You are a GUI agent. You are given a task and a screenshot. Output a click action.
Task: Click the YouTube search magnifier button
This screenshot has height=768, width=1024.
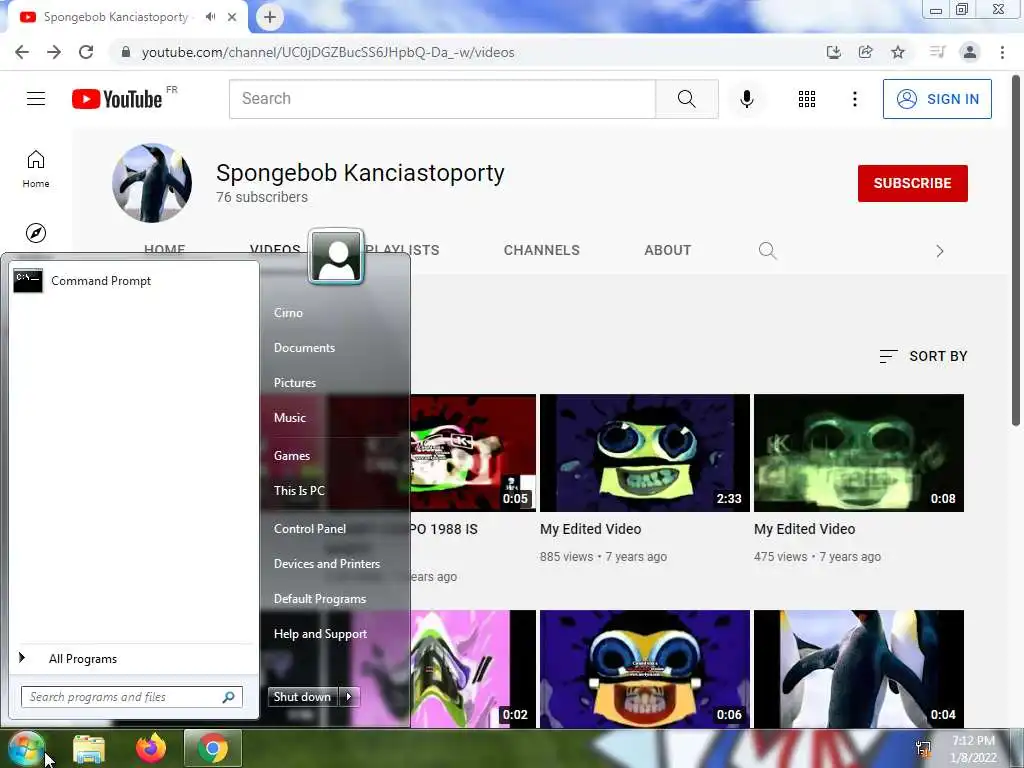tap(686, 99)
